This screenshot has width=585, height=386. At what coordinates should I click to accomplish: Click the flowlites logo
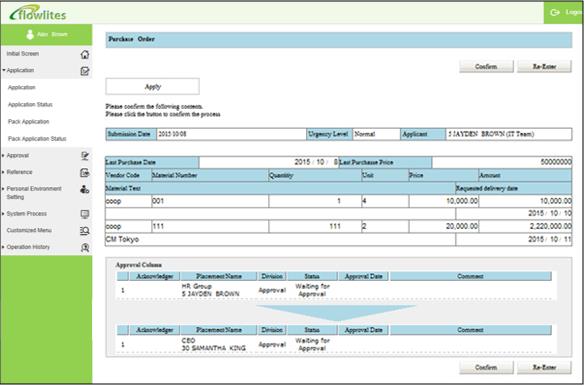click(x=38, y=13)
